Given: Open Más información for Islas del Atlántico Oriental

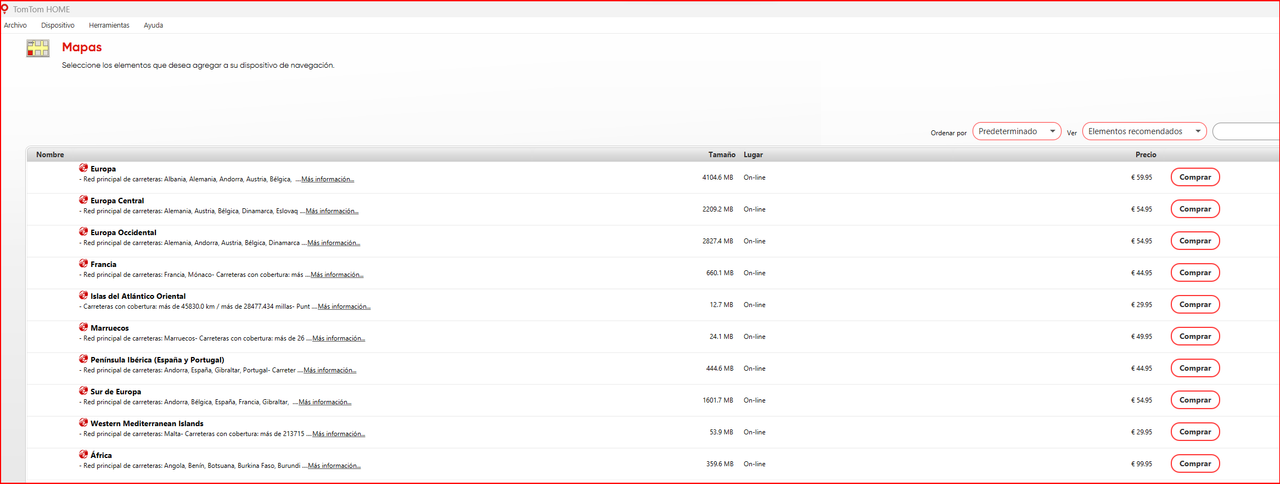Looking at the screenshot, I should click(343, 306).
